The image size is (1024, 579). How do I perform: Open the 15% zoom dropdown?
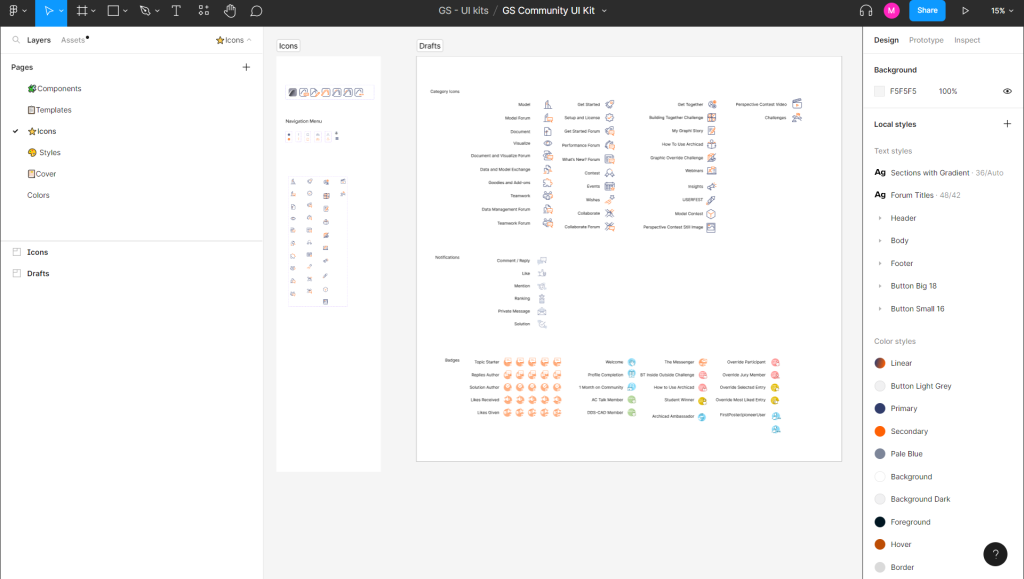(x=1001, y=11)
